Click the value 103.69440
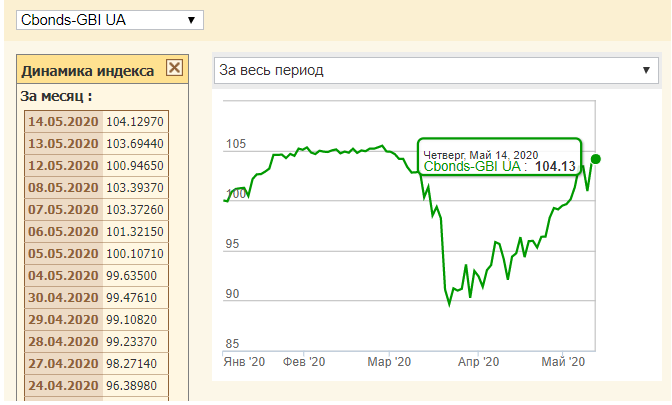The height and width of the screenshot is (405, 672). (135, 144)
